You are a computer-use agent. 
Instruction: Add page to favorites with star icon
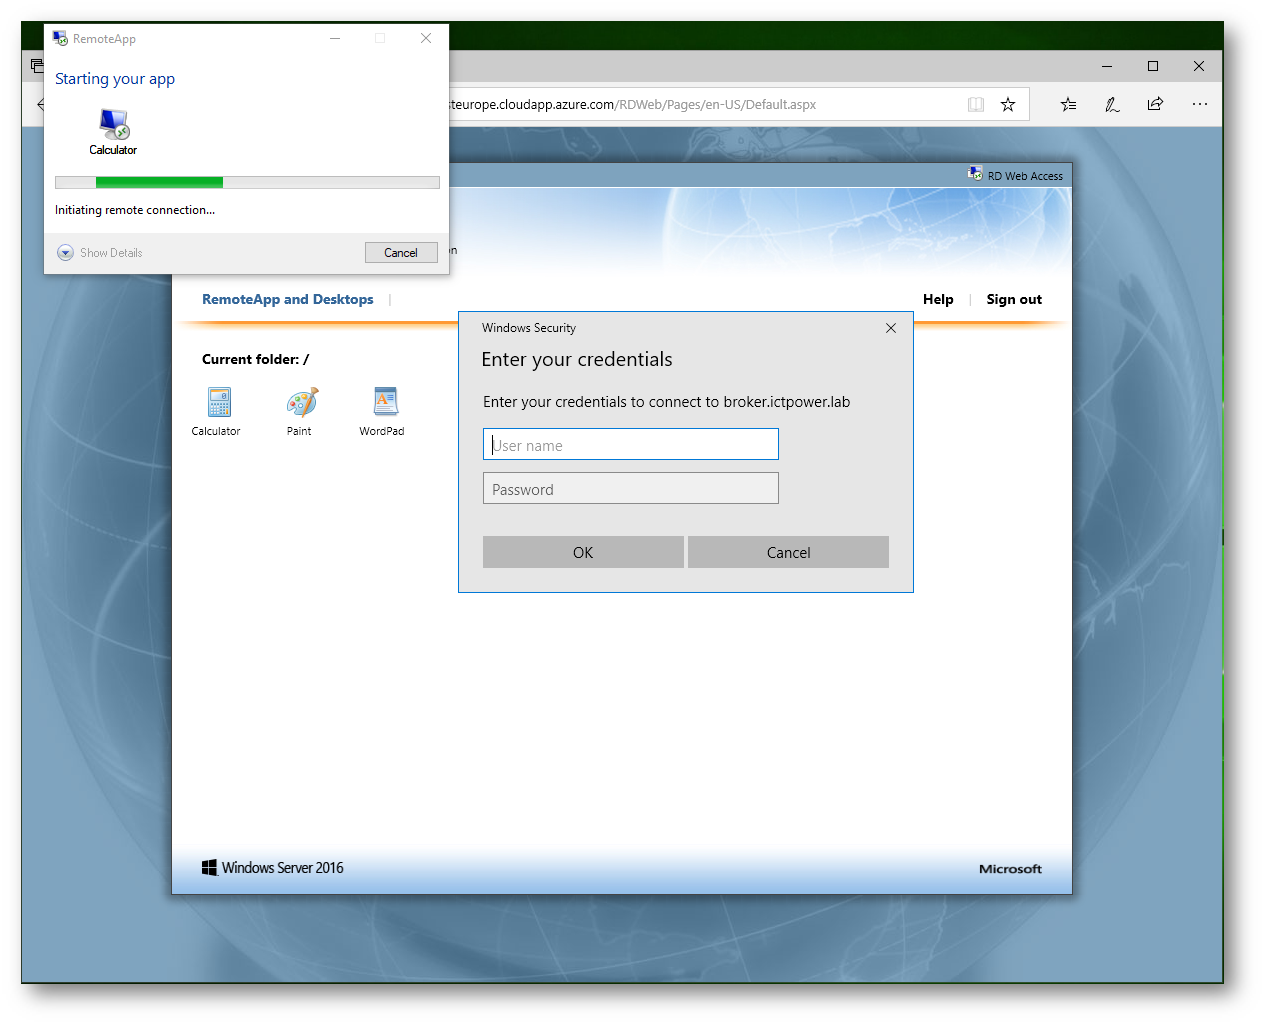pos(1008,104)
